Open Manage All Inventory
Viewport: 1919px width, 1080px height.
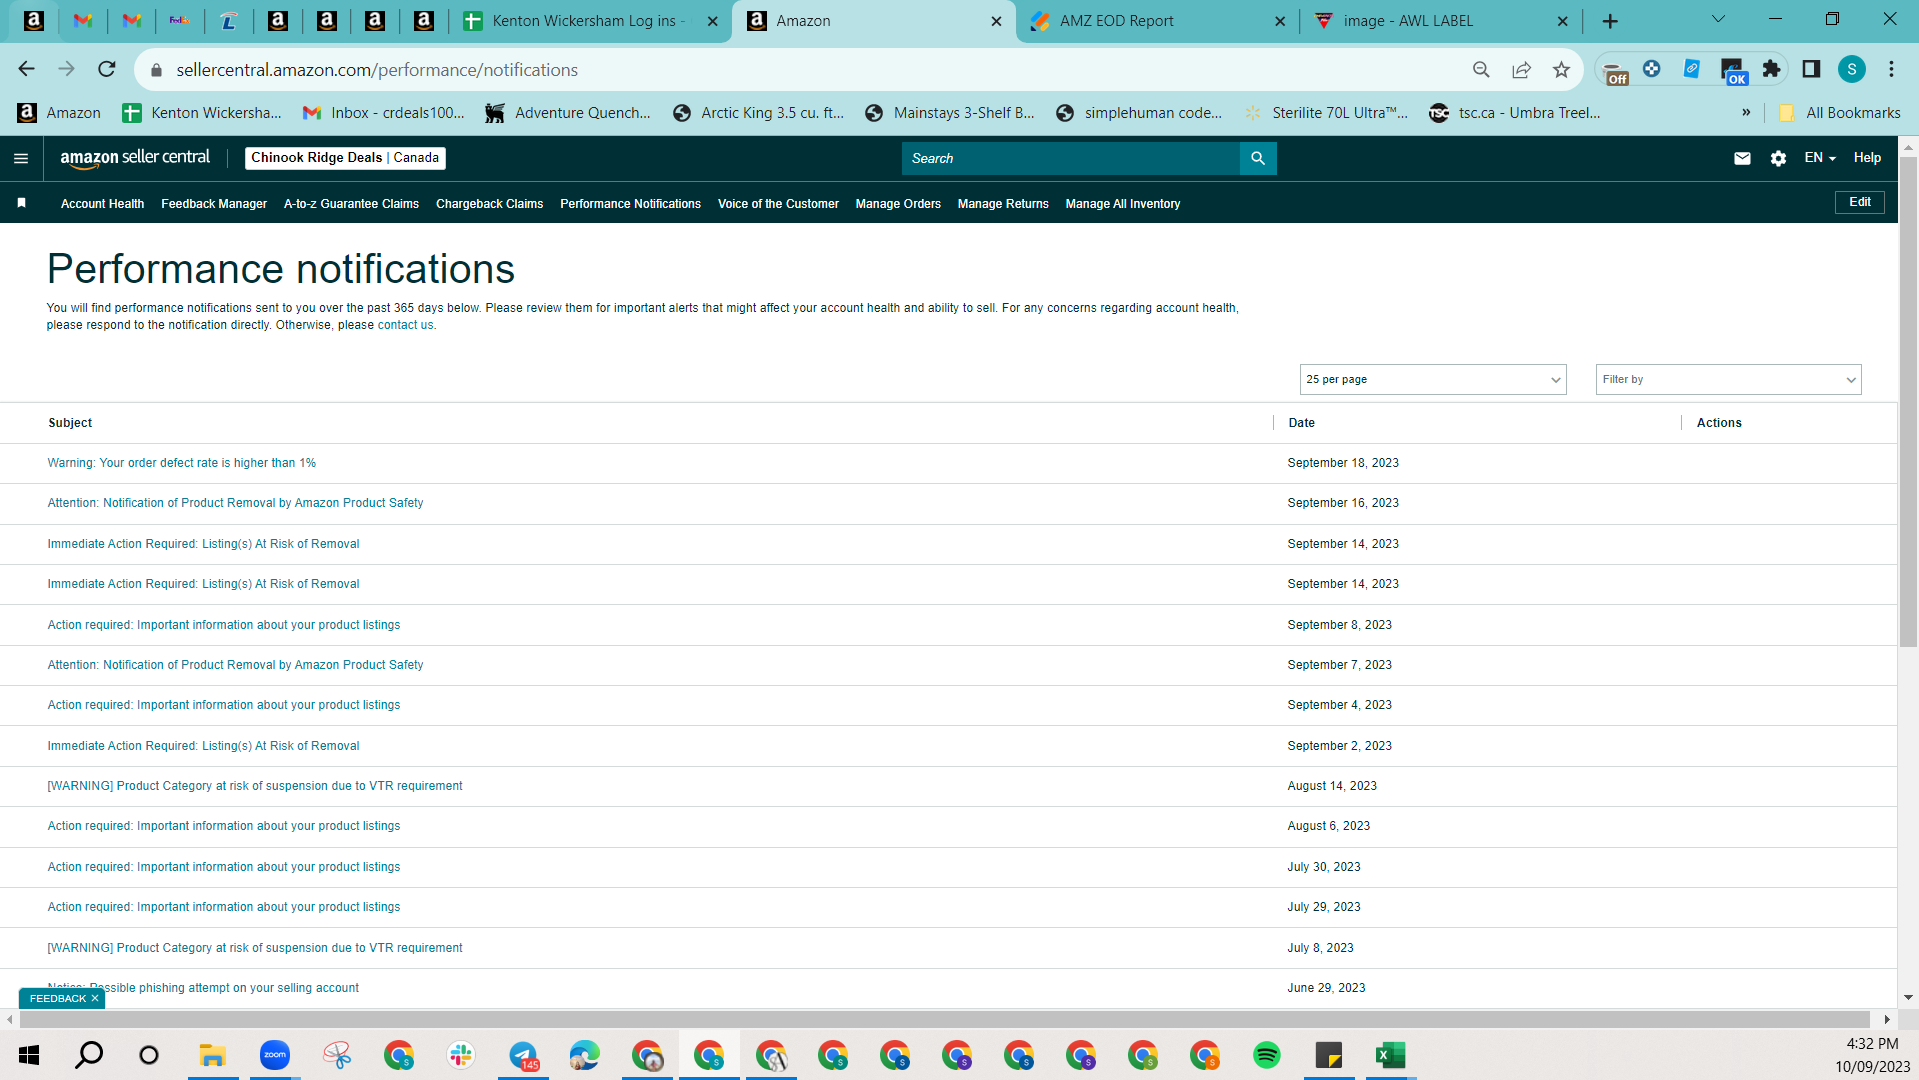click(1122, 204)
